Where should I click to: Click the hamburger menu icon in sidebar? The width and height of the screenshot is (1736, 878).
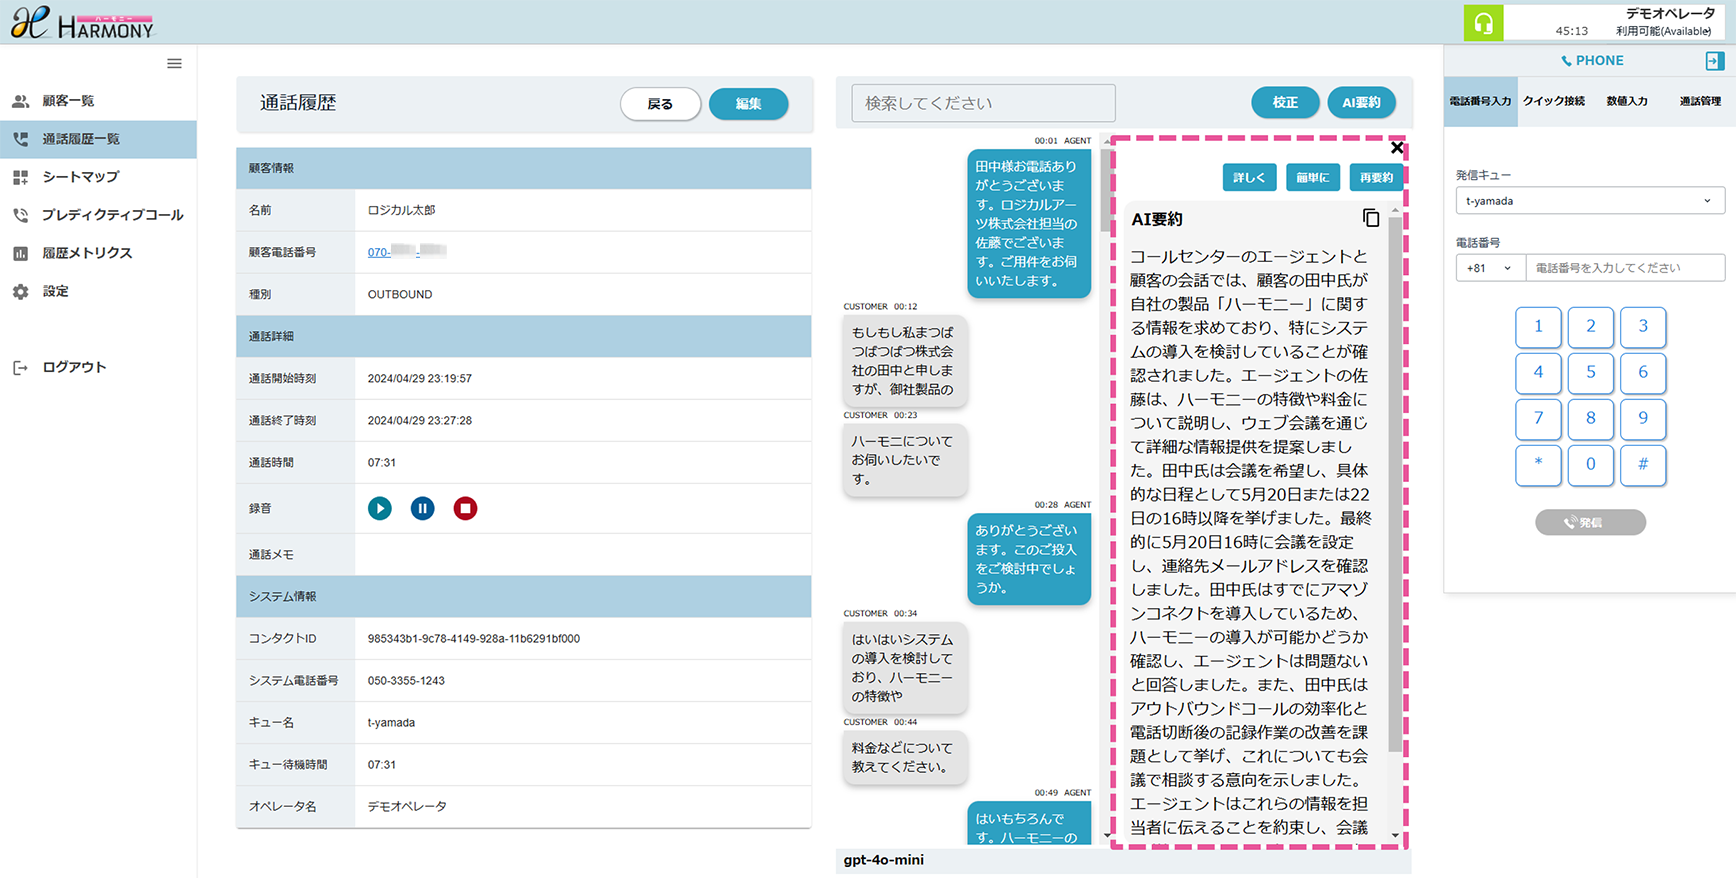(x=174, y=64)
